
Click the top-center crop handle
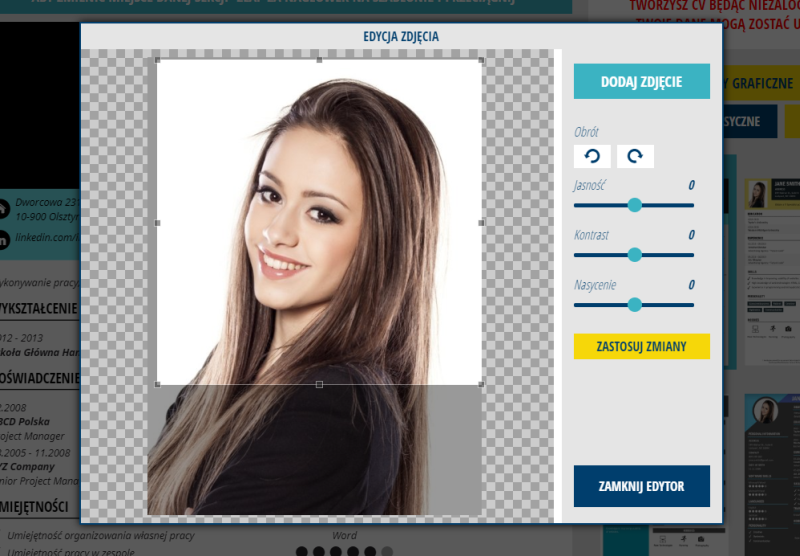[320, 61]
